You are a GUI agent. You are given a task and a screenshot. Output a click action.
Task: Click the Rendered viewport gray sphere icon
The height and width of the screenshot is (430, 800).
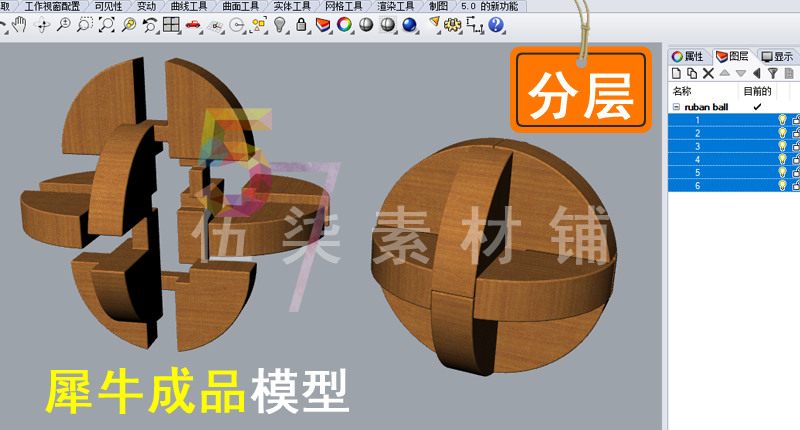(388, 24)
